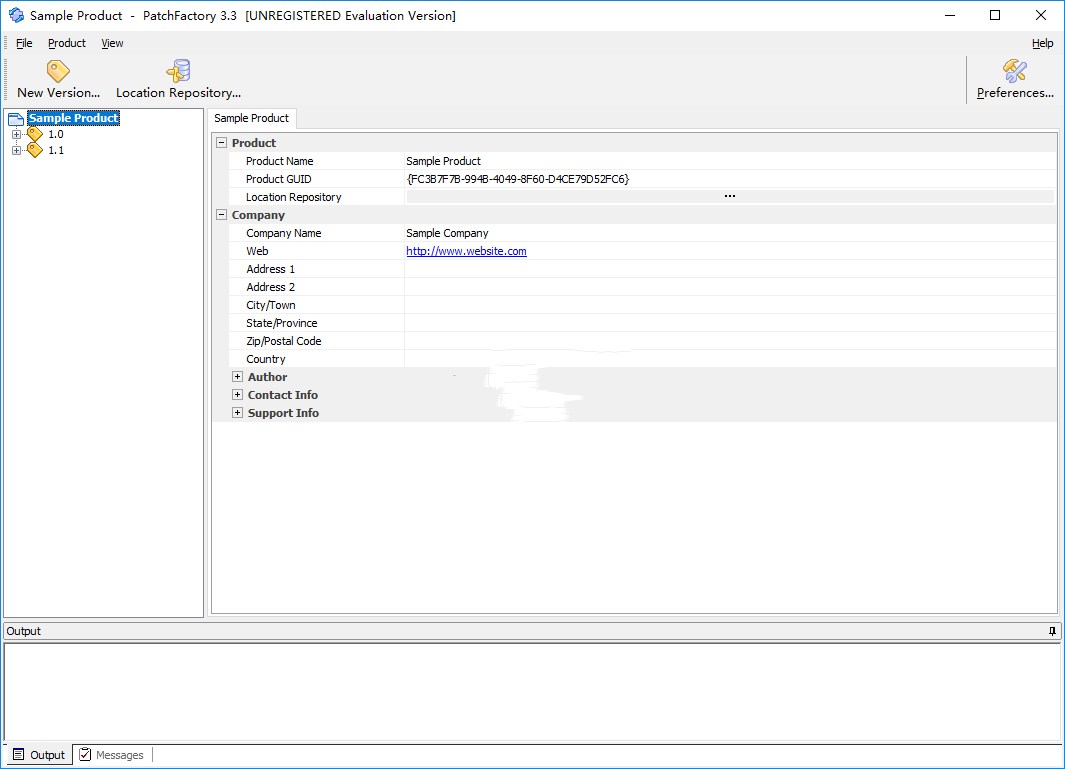Expand the 1.1 version tree node
This screenshot has height=769, width=1065.
click(16, 150)
